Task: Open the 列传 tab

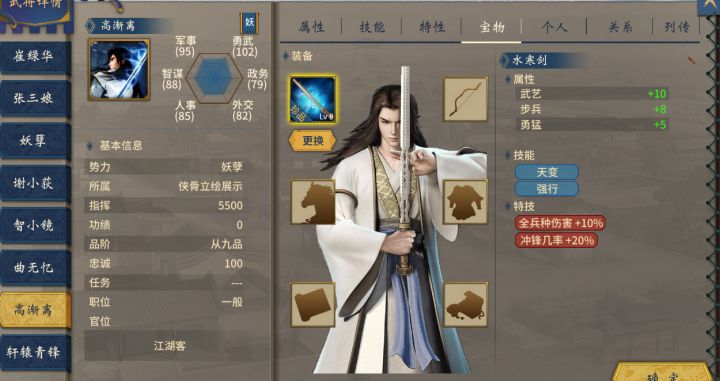Action: 677,28
